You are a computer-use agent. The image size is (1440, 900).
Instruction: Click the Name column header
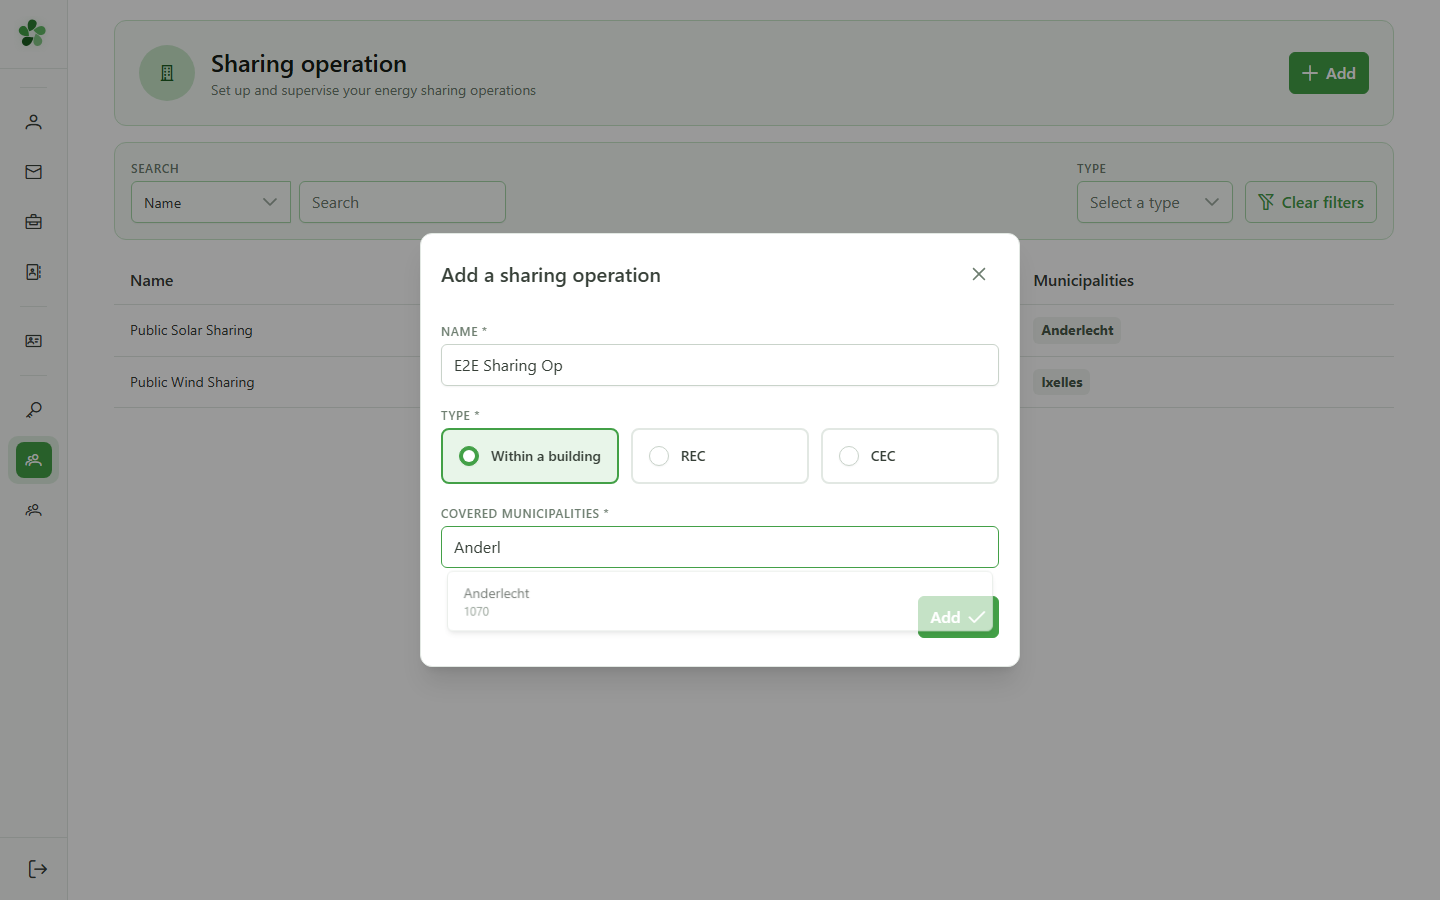pyautogui.click(x=152, y=280)
